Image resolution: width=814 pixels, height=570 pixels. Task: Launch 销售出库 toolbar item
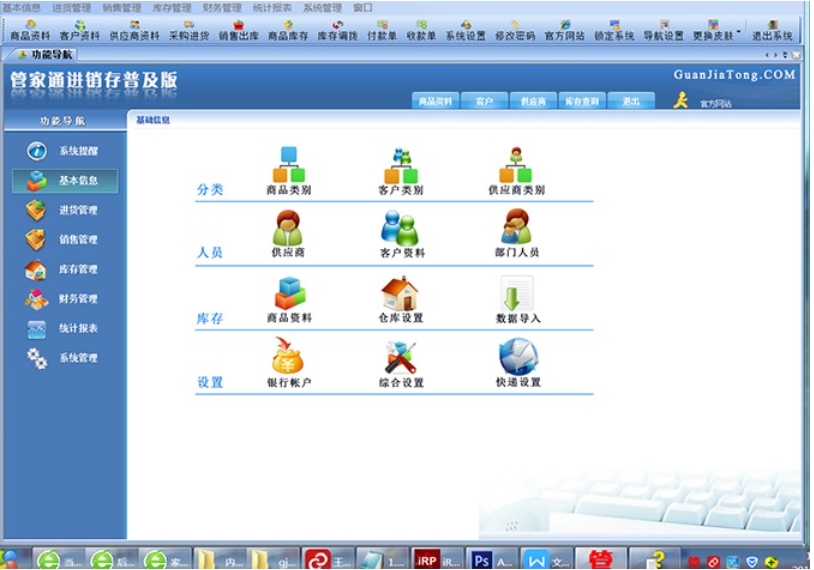tap(238, 30)
